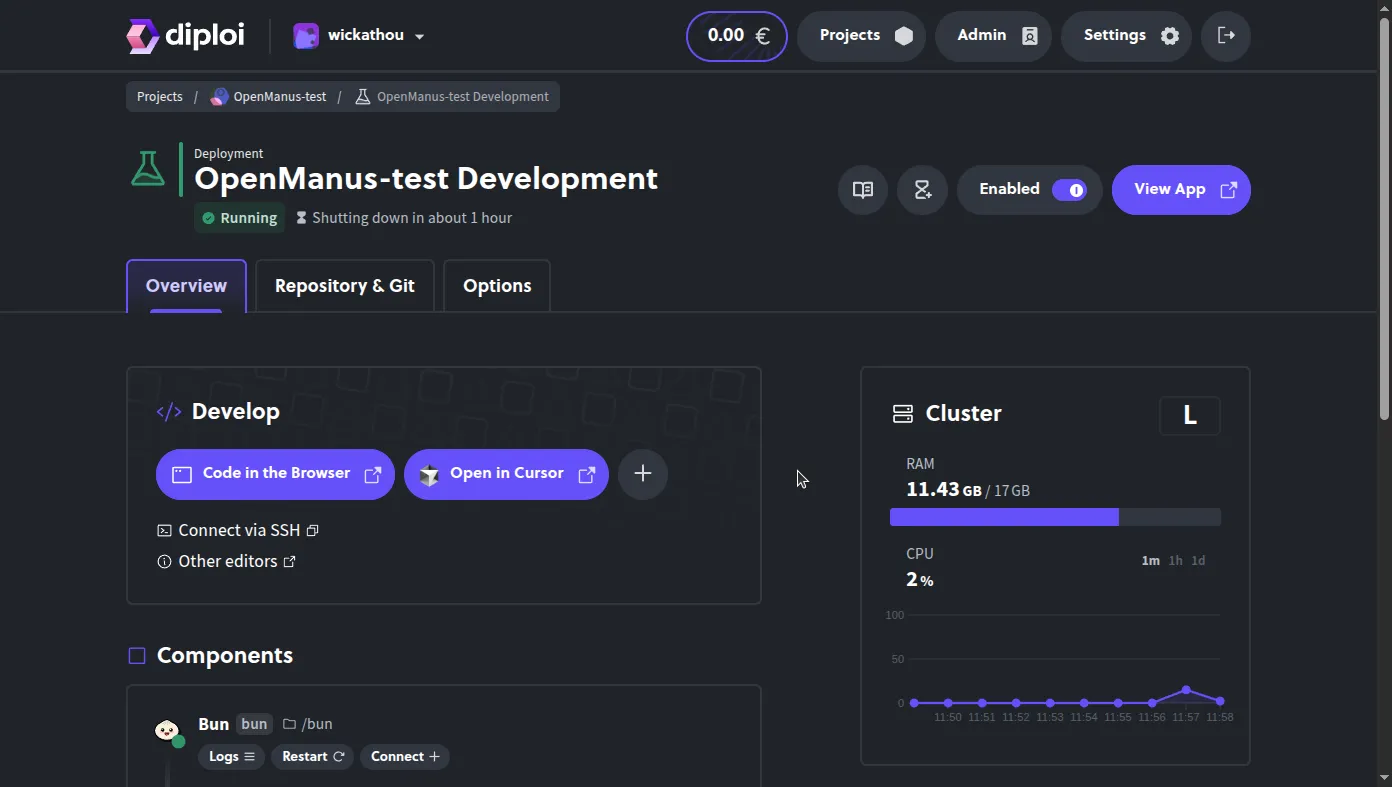Screen dimensions: 1392x787
Task: Open Code in the Browser
Action: [x=274, y=473]
